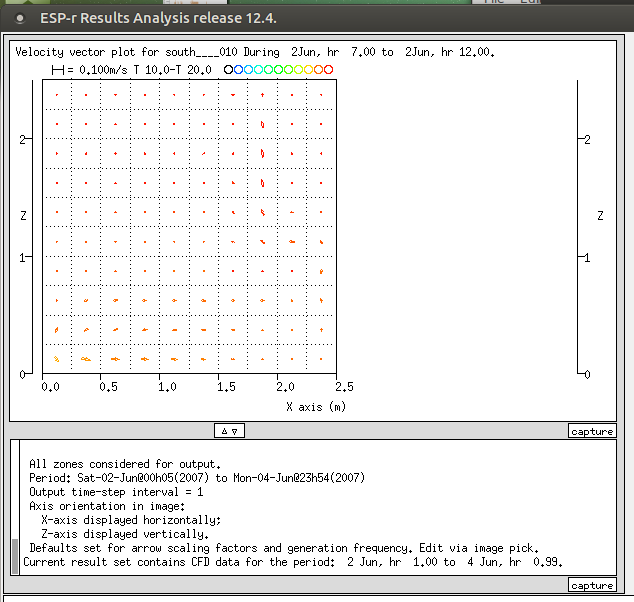Click the first dark blue legend circle
The width and height of the screenshot is (634, 602).
229,70
